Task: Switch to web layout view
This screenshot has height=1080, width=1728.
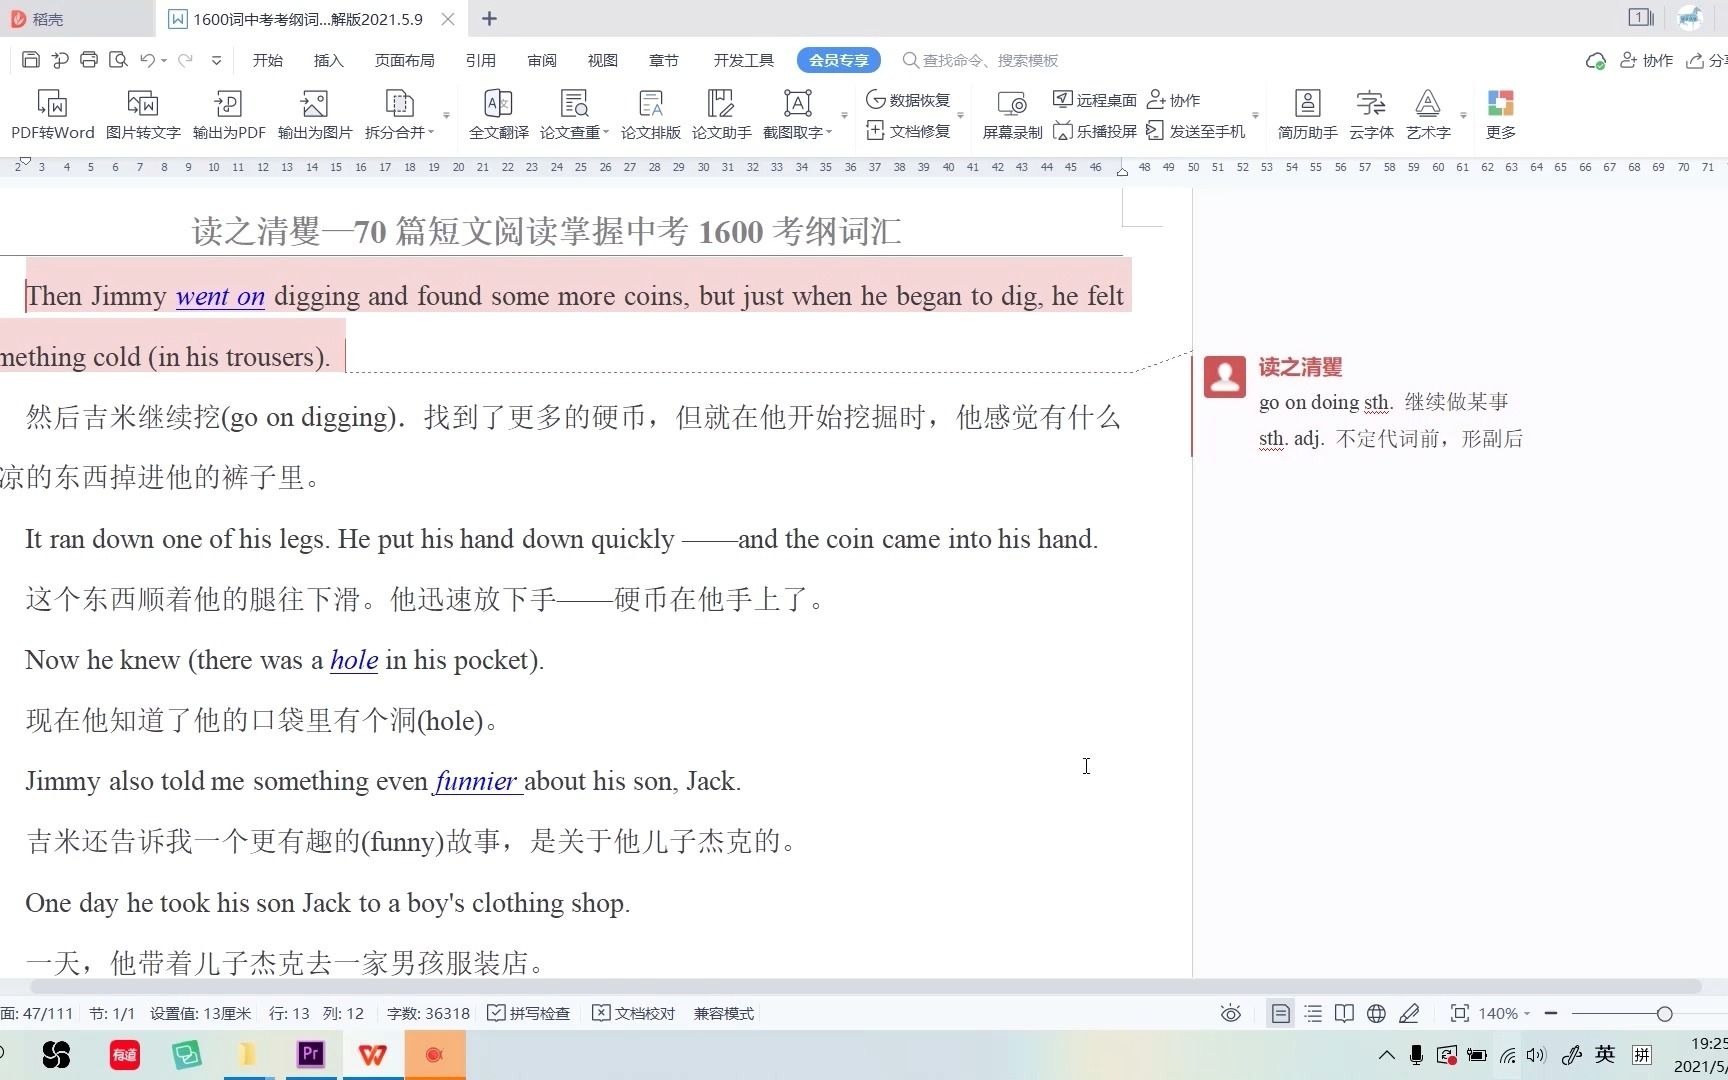Action: pos(1377,1013)
